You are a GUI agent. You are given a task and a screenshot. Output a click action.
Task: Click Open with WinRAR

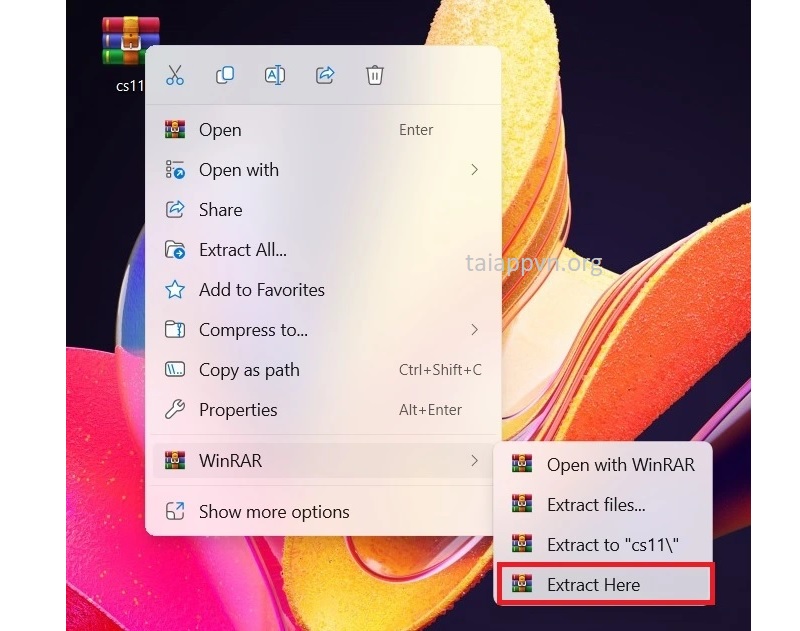tap(620, 465)
